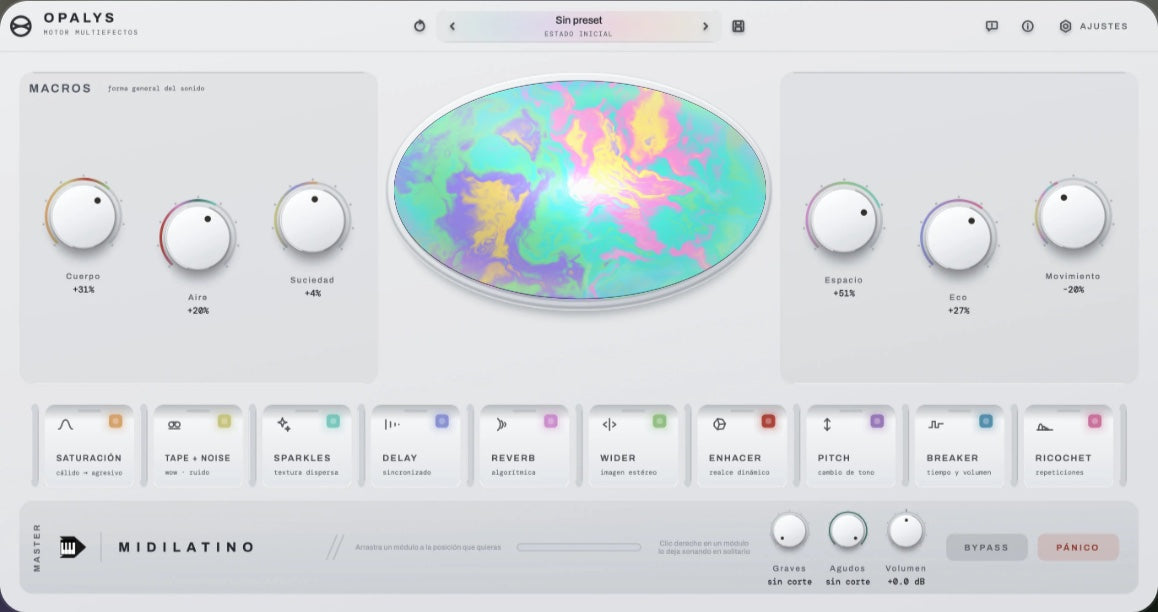Screen dimensions: 1158x612
Task: Click the Movimiento macro knob
Action: click(1072, 216)
